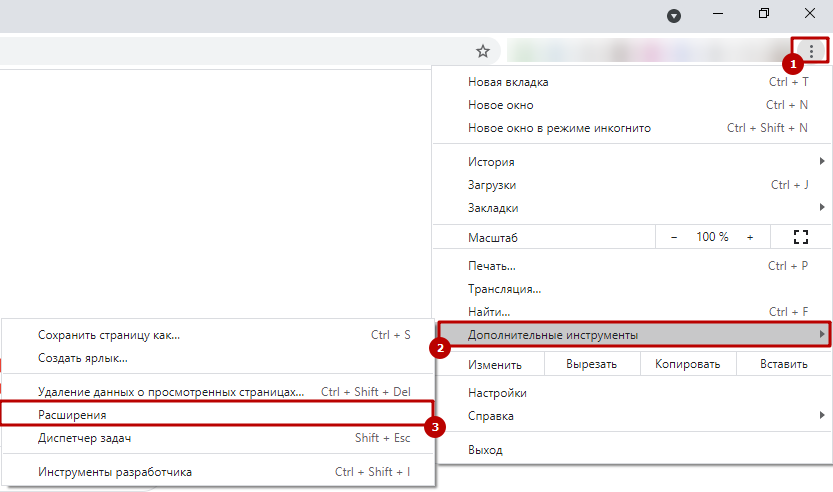
Task: Toggle fullscreen mode icon next to zoom
Action: tap(799, 237)
